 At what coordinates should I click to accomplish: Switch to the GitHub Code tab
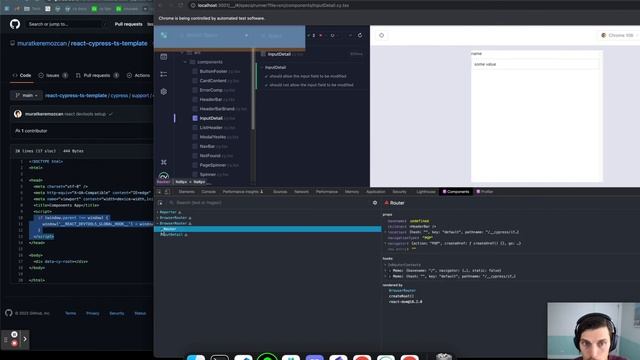coord(22,76)
